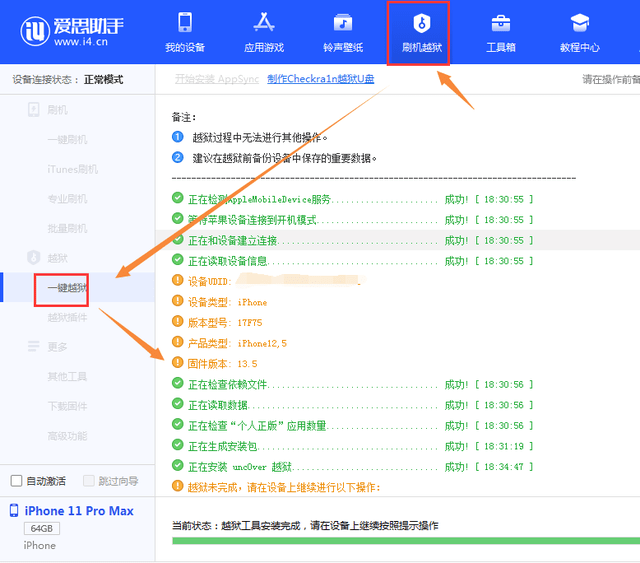The height and width of the screenshot is (563, 640).
Task: Click the note number 2 circle icon
Action: (178, 157)
